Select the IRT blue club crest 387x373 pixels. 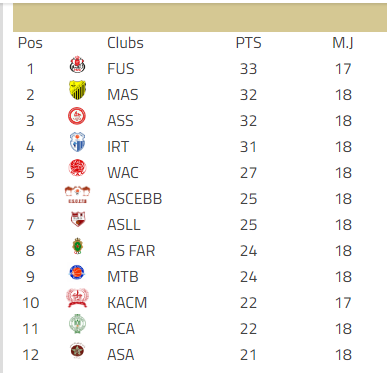[77, 142]
